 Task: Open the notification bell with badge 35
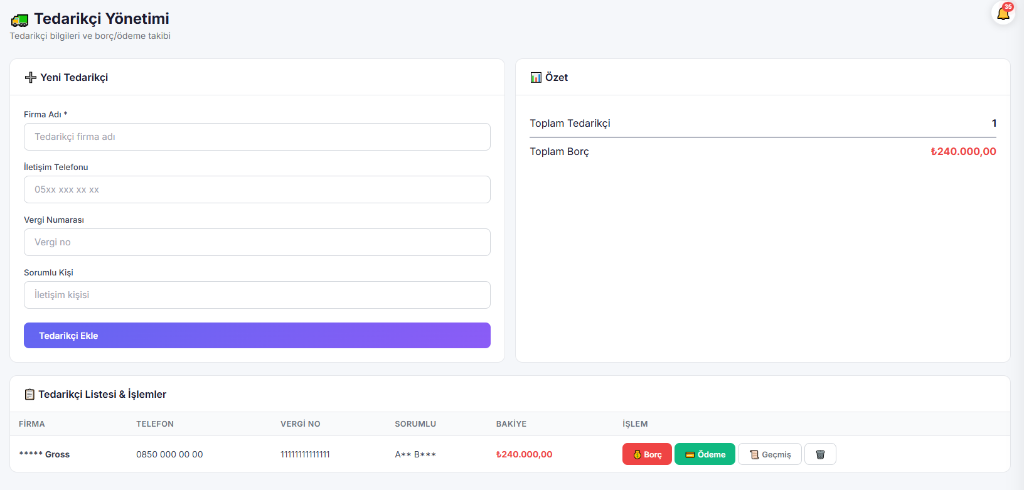point(1002,13)
